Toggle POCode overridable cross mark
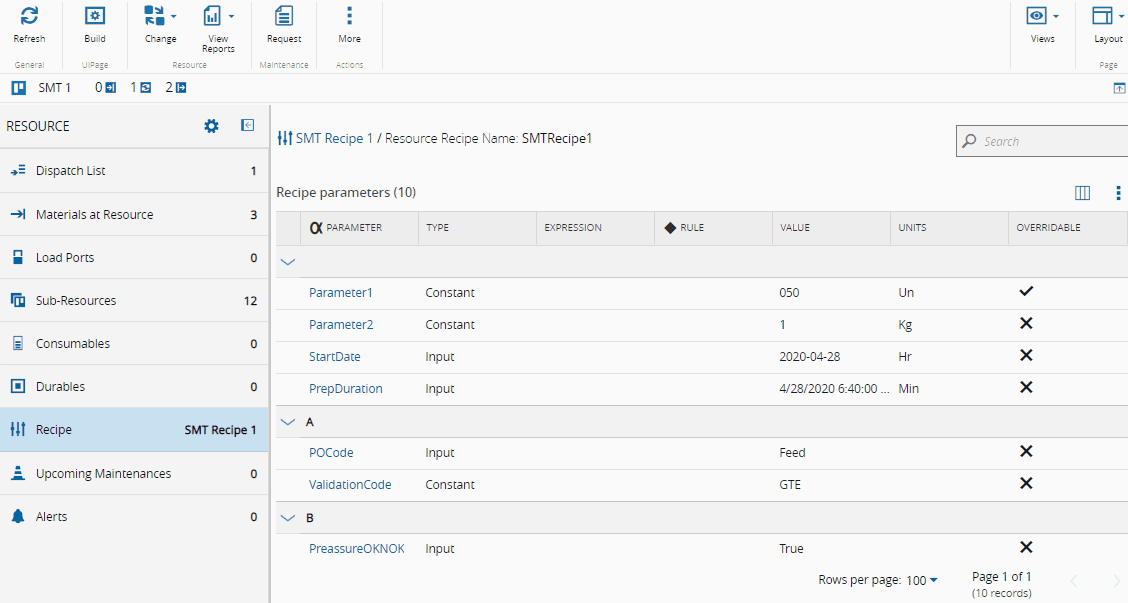 click(x=1025, y=452)
